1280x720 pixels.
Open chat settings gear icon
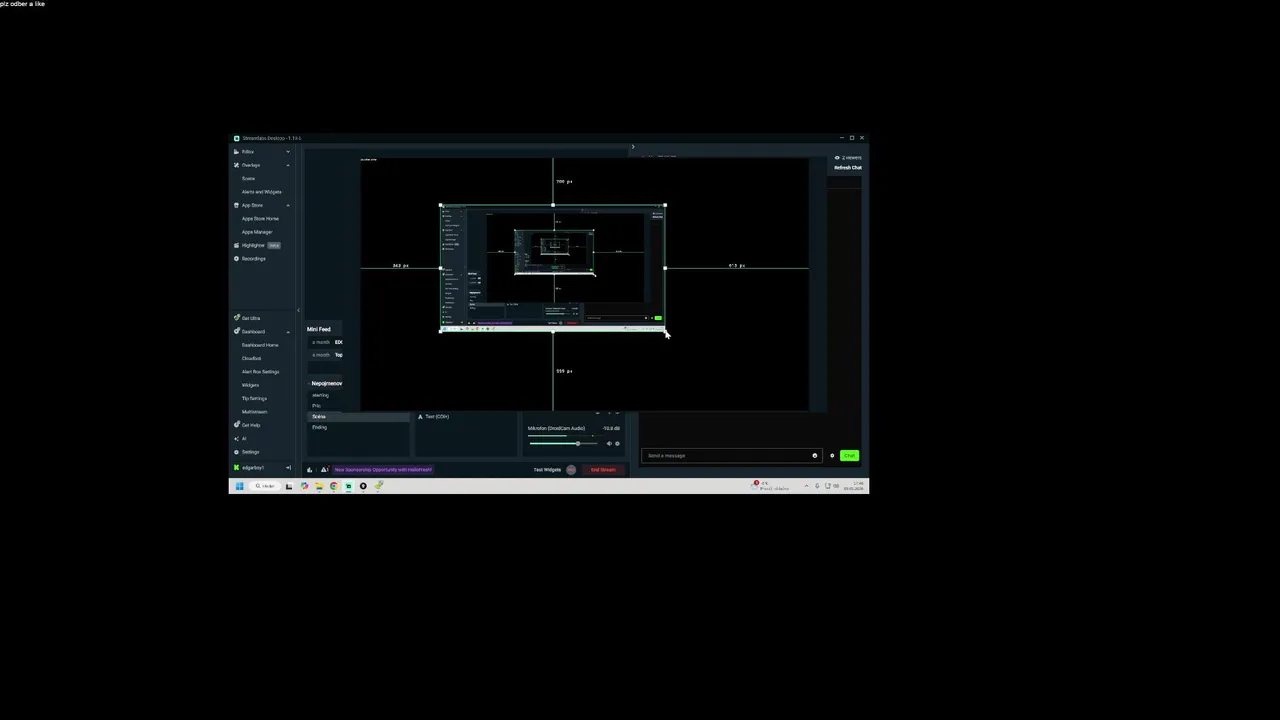point(832,456)
